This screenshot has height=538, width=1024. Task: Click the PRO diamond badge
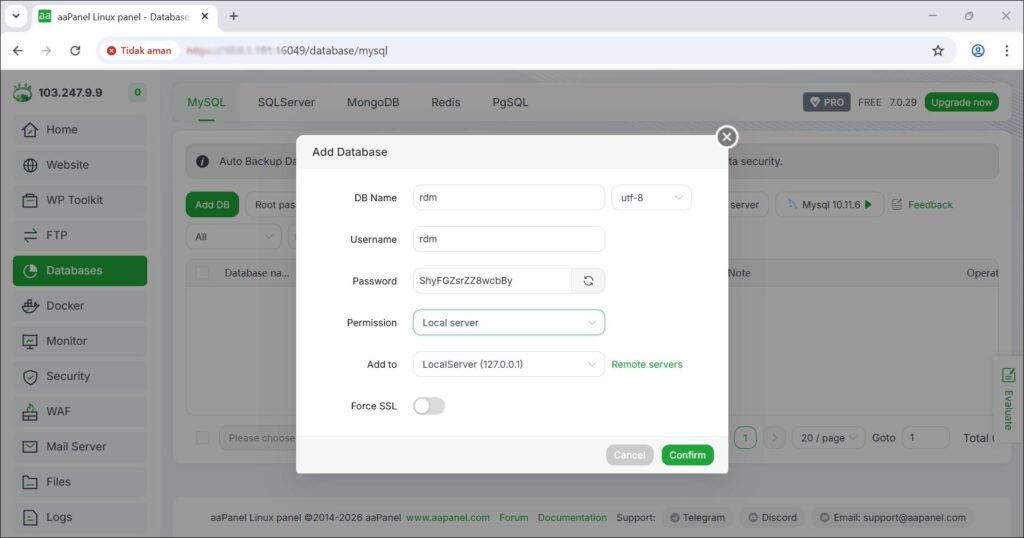(826, 103)
